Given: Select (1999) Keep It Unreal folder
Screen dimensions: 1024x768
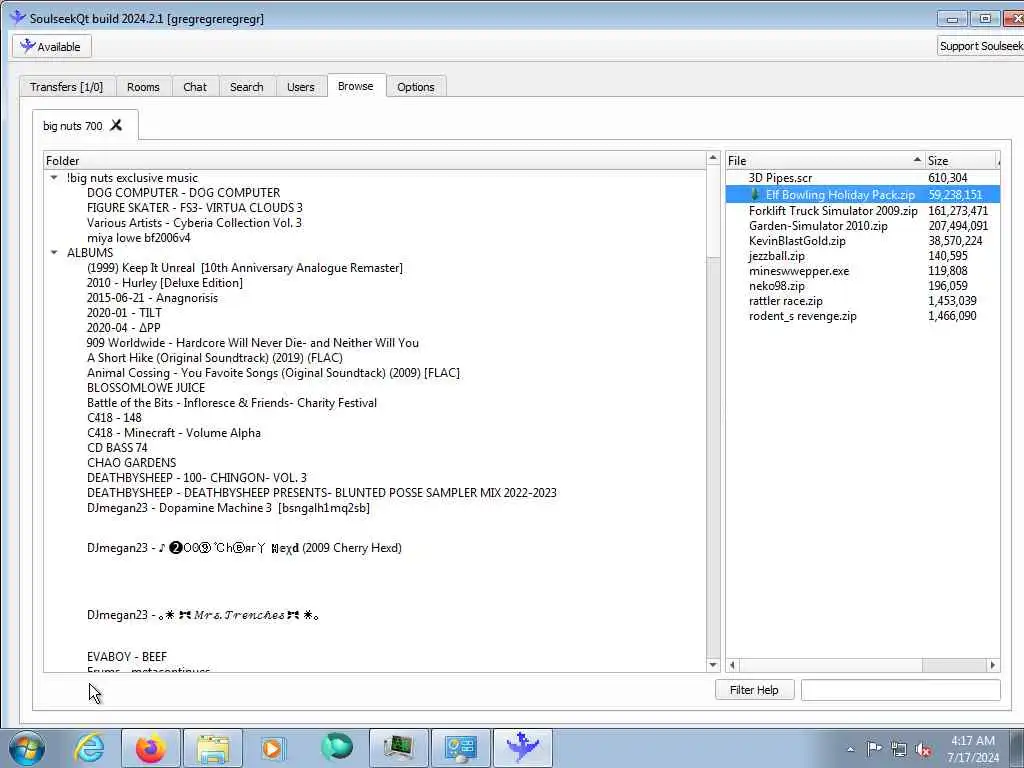Looking at the screenshot, I should (245, 268).
